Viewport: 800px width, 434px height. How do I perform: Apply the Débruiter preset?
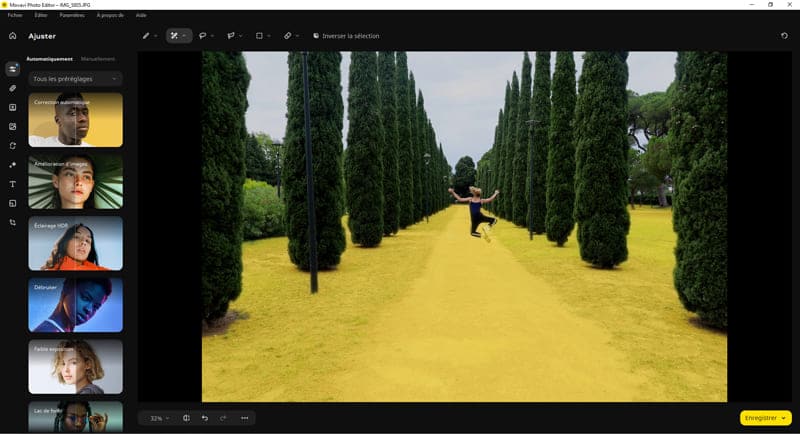tap(76, 305)
